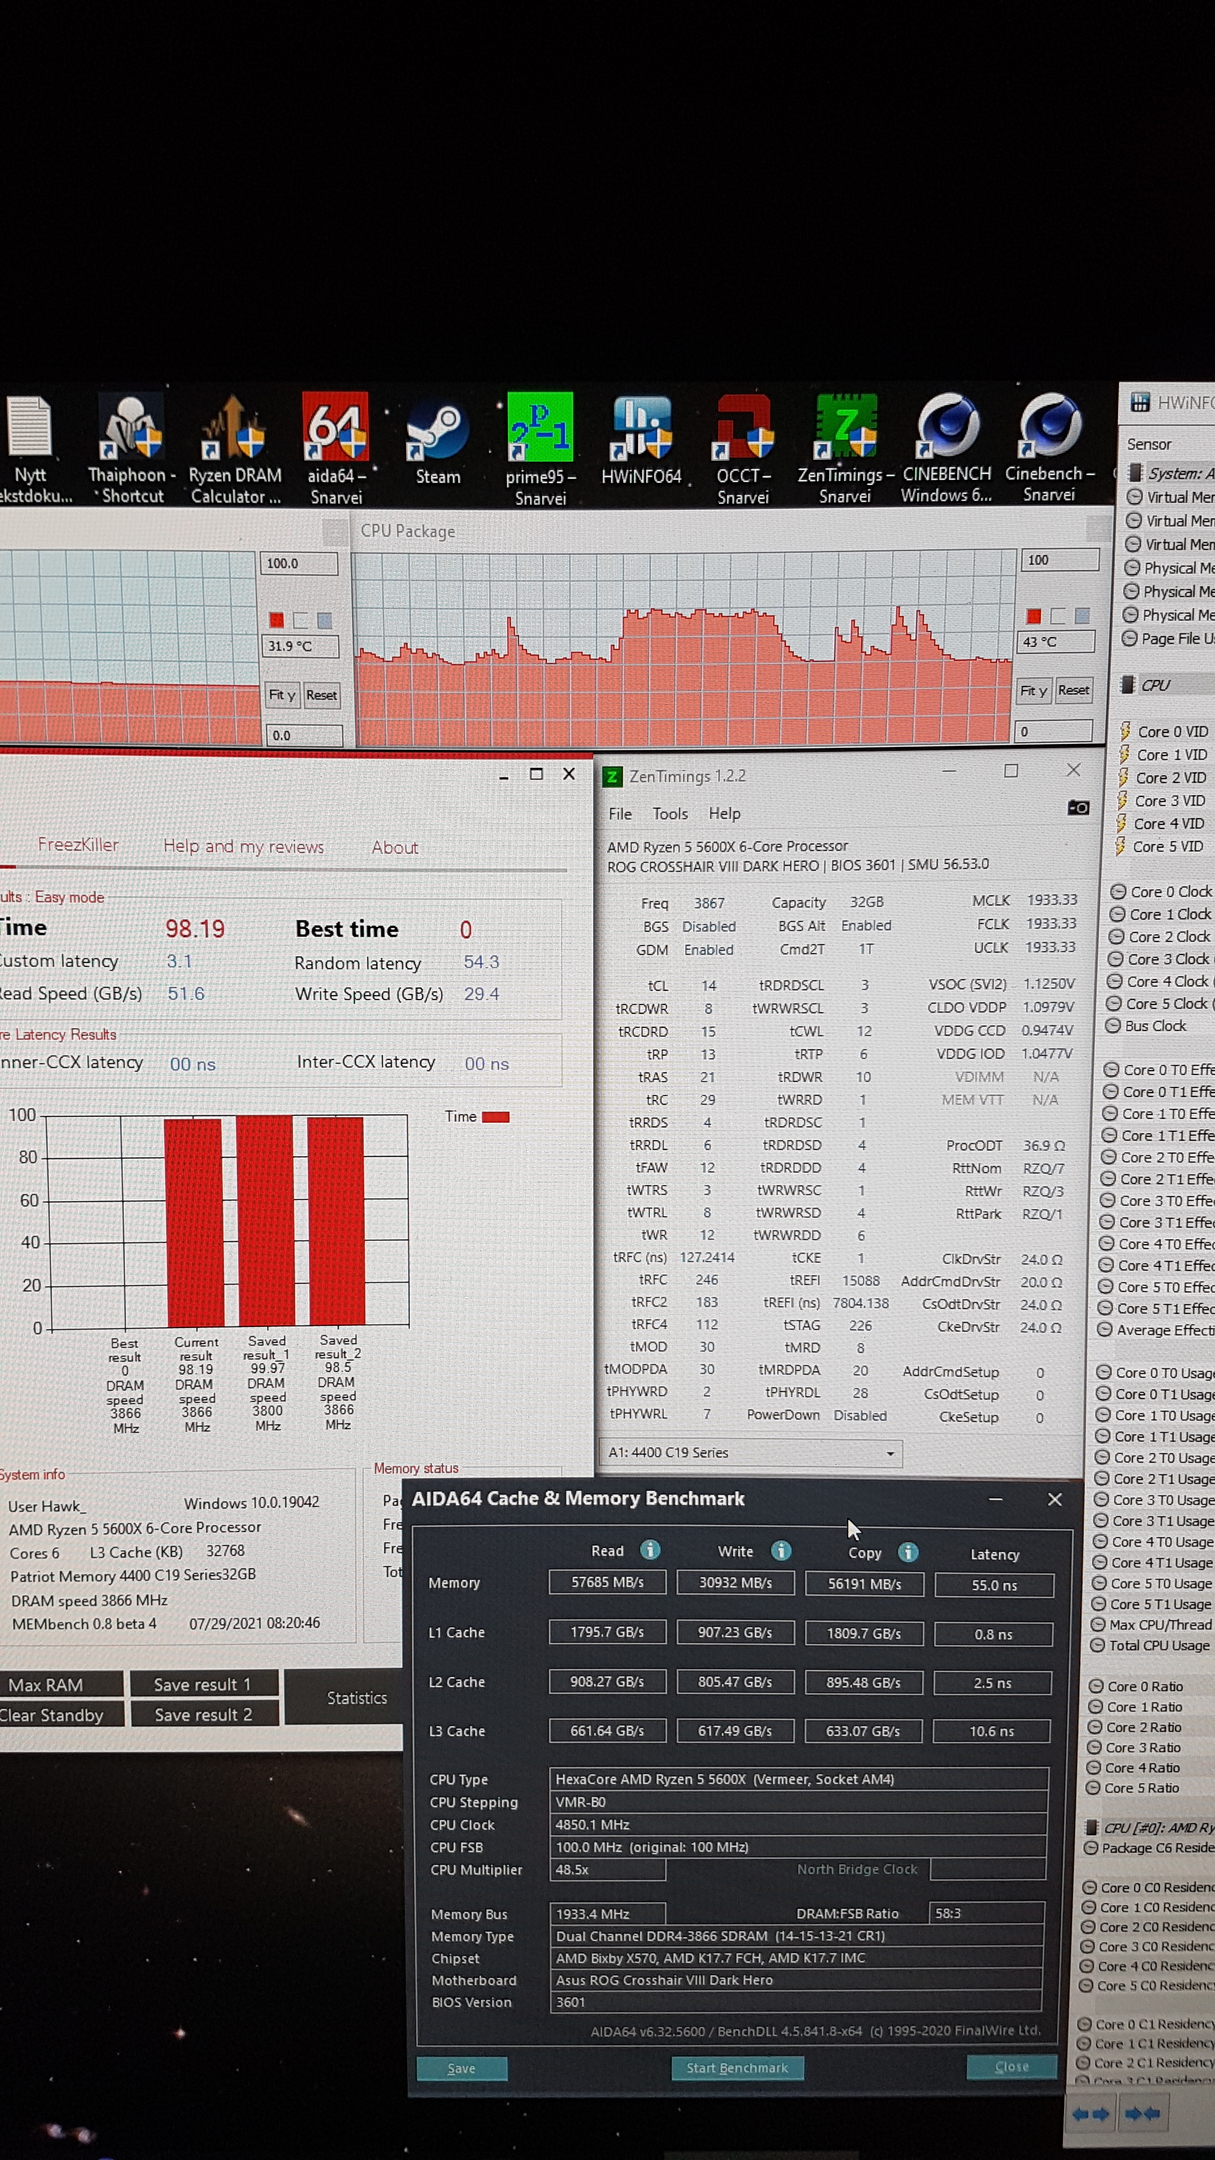The image size is (1215, 2160).
Task: Open the Nytt tekstdokument desktop file
Action: tap(32, 449)
